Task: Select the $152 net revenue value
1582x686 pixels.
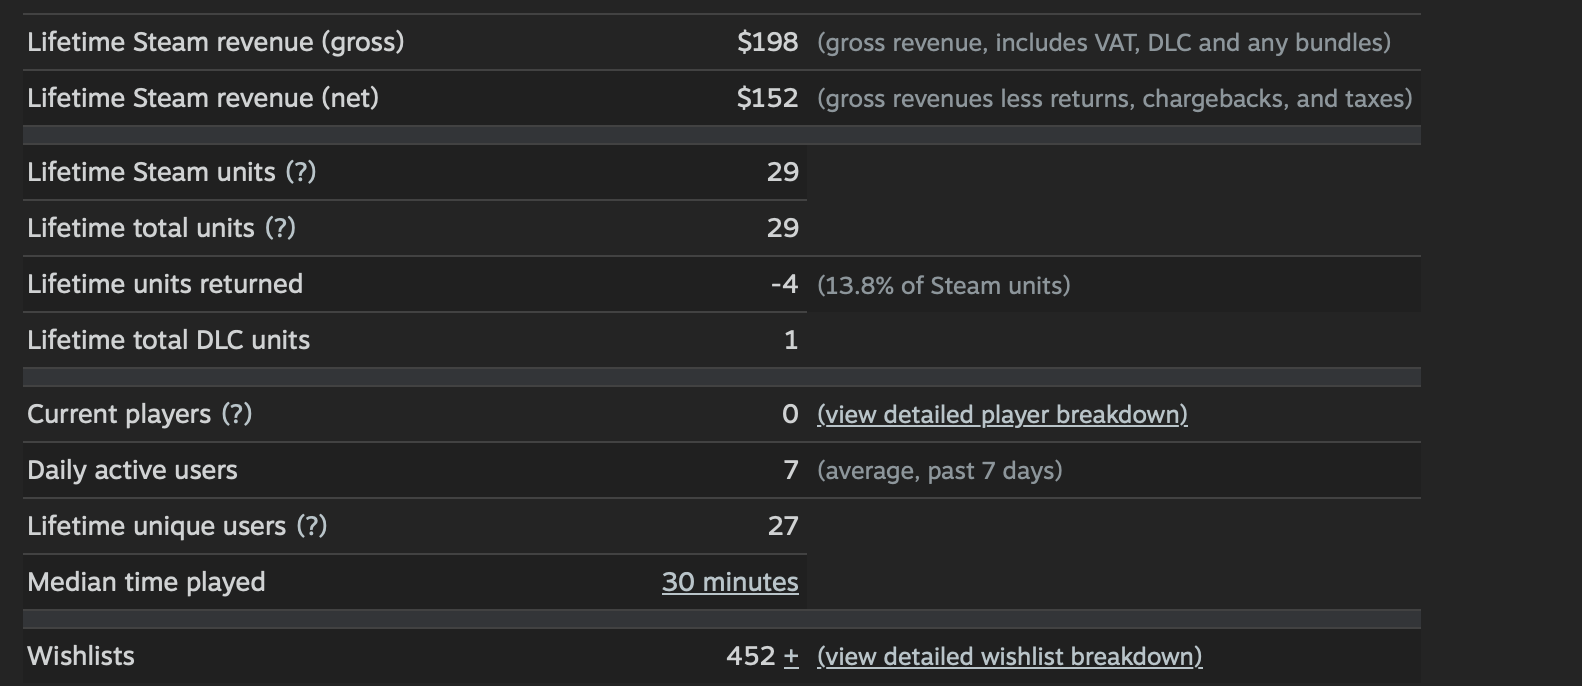Action: [767, 98]
